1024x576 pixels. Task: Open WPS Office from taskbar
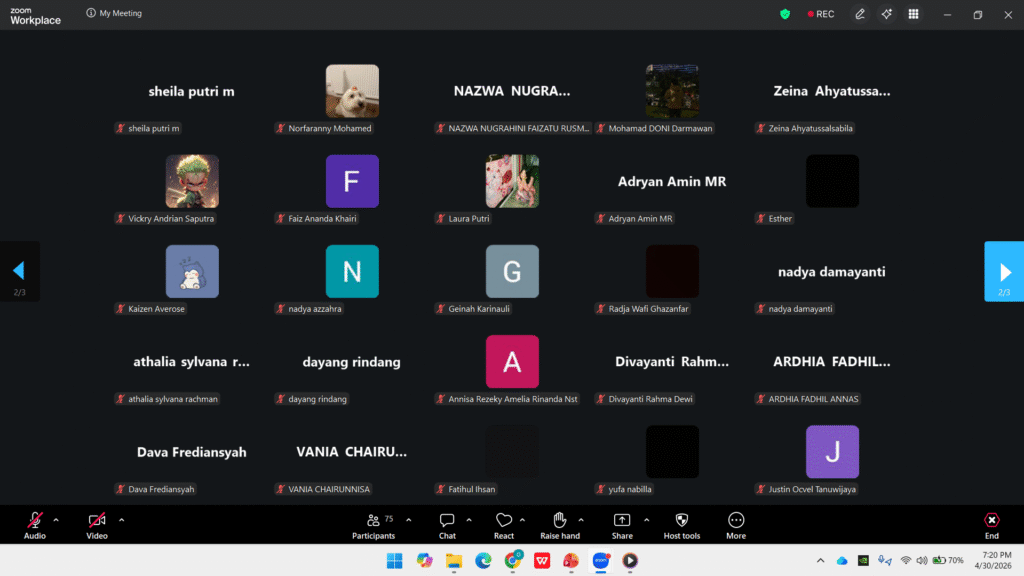542,560
